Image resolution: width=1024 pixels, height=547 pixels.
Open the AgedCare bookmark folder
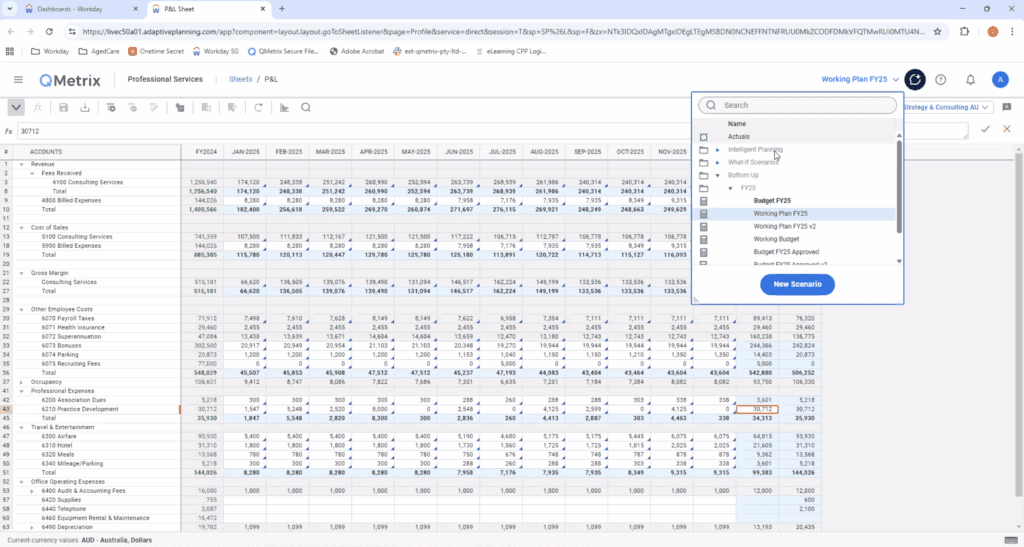pyautogui.click(x=99, y=51)
